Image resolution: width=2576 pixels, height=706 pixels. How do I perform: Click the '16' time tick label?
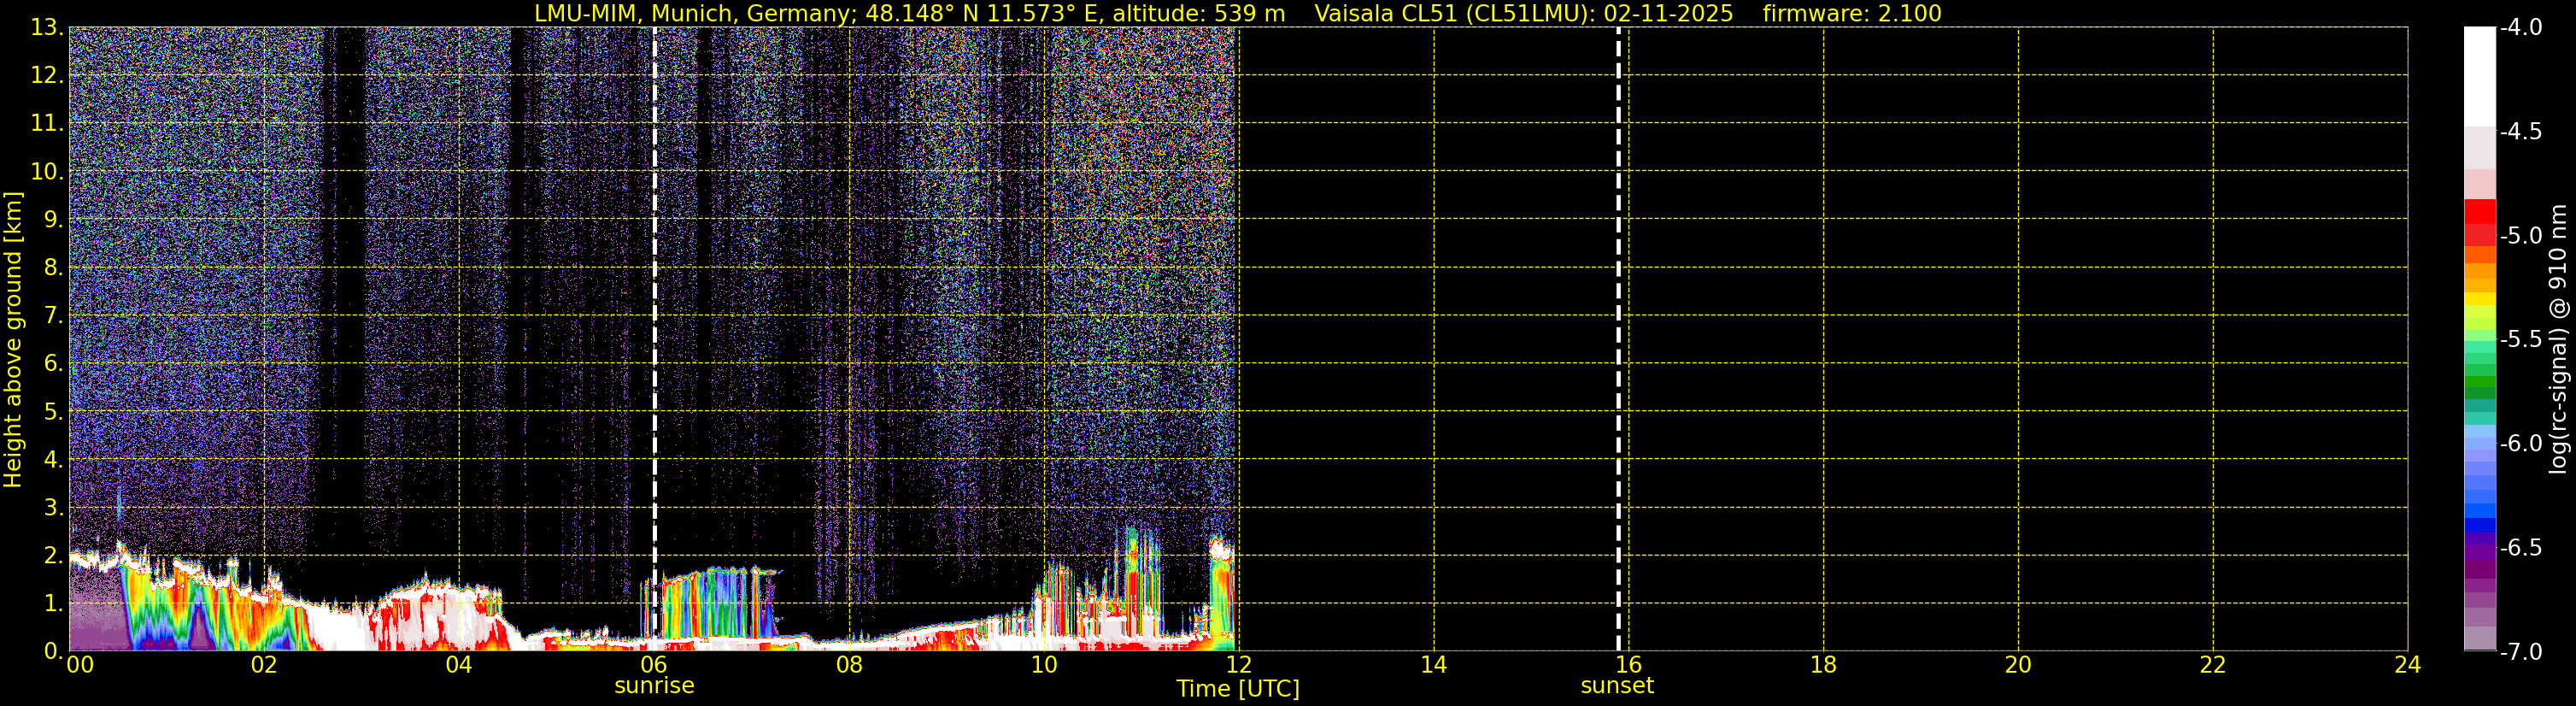pyautogui.click(x=1628, y=664)
